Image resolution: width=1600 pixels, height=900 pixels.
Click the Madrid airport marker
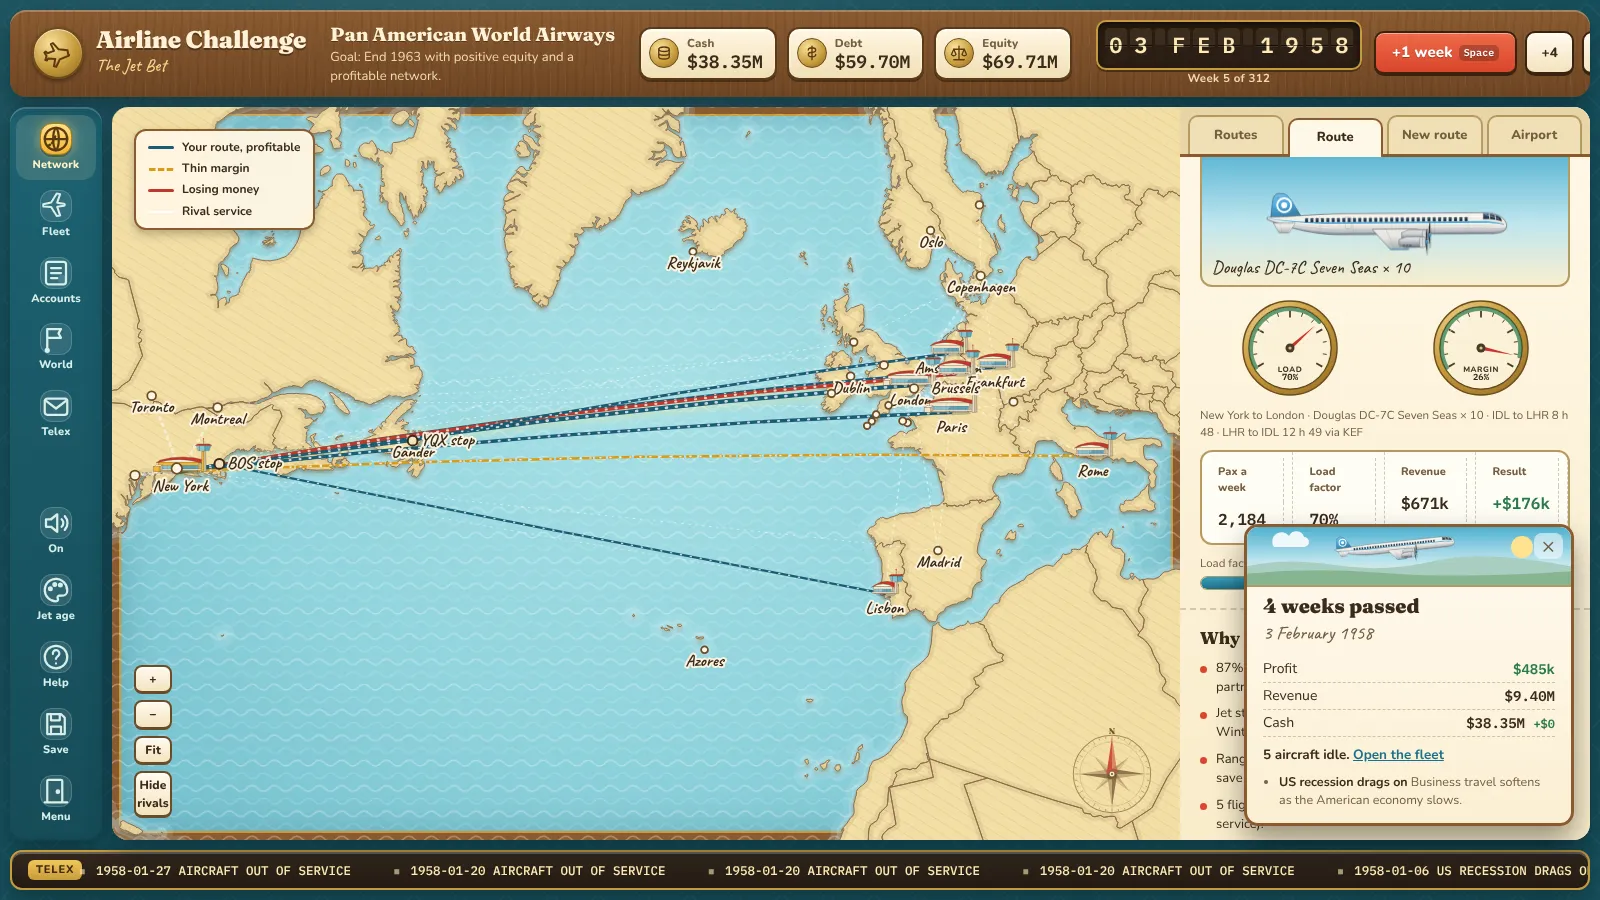[x=937, y=551]
